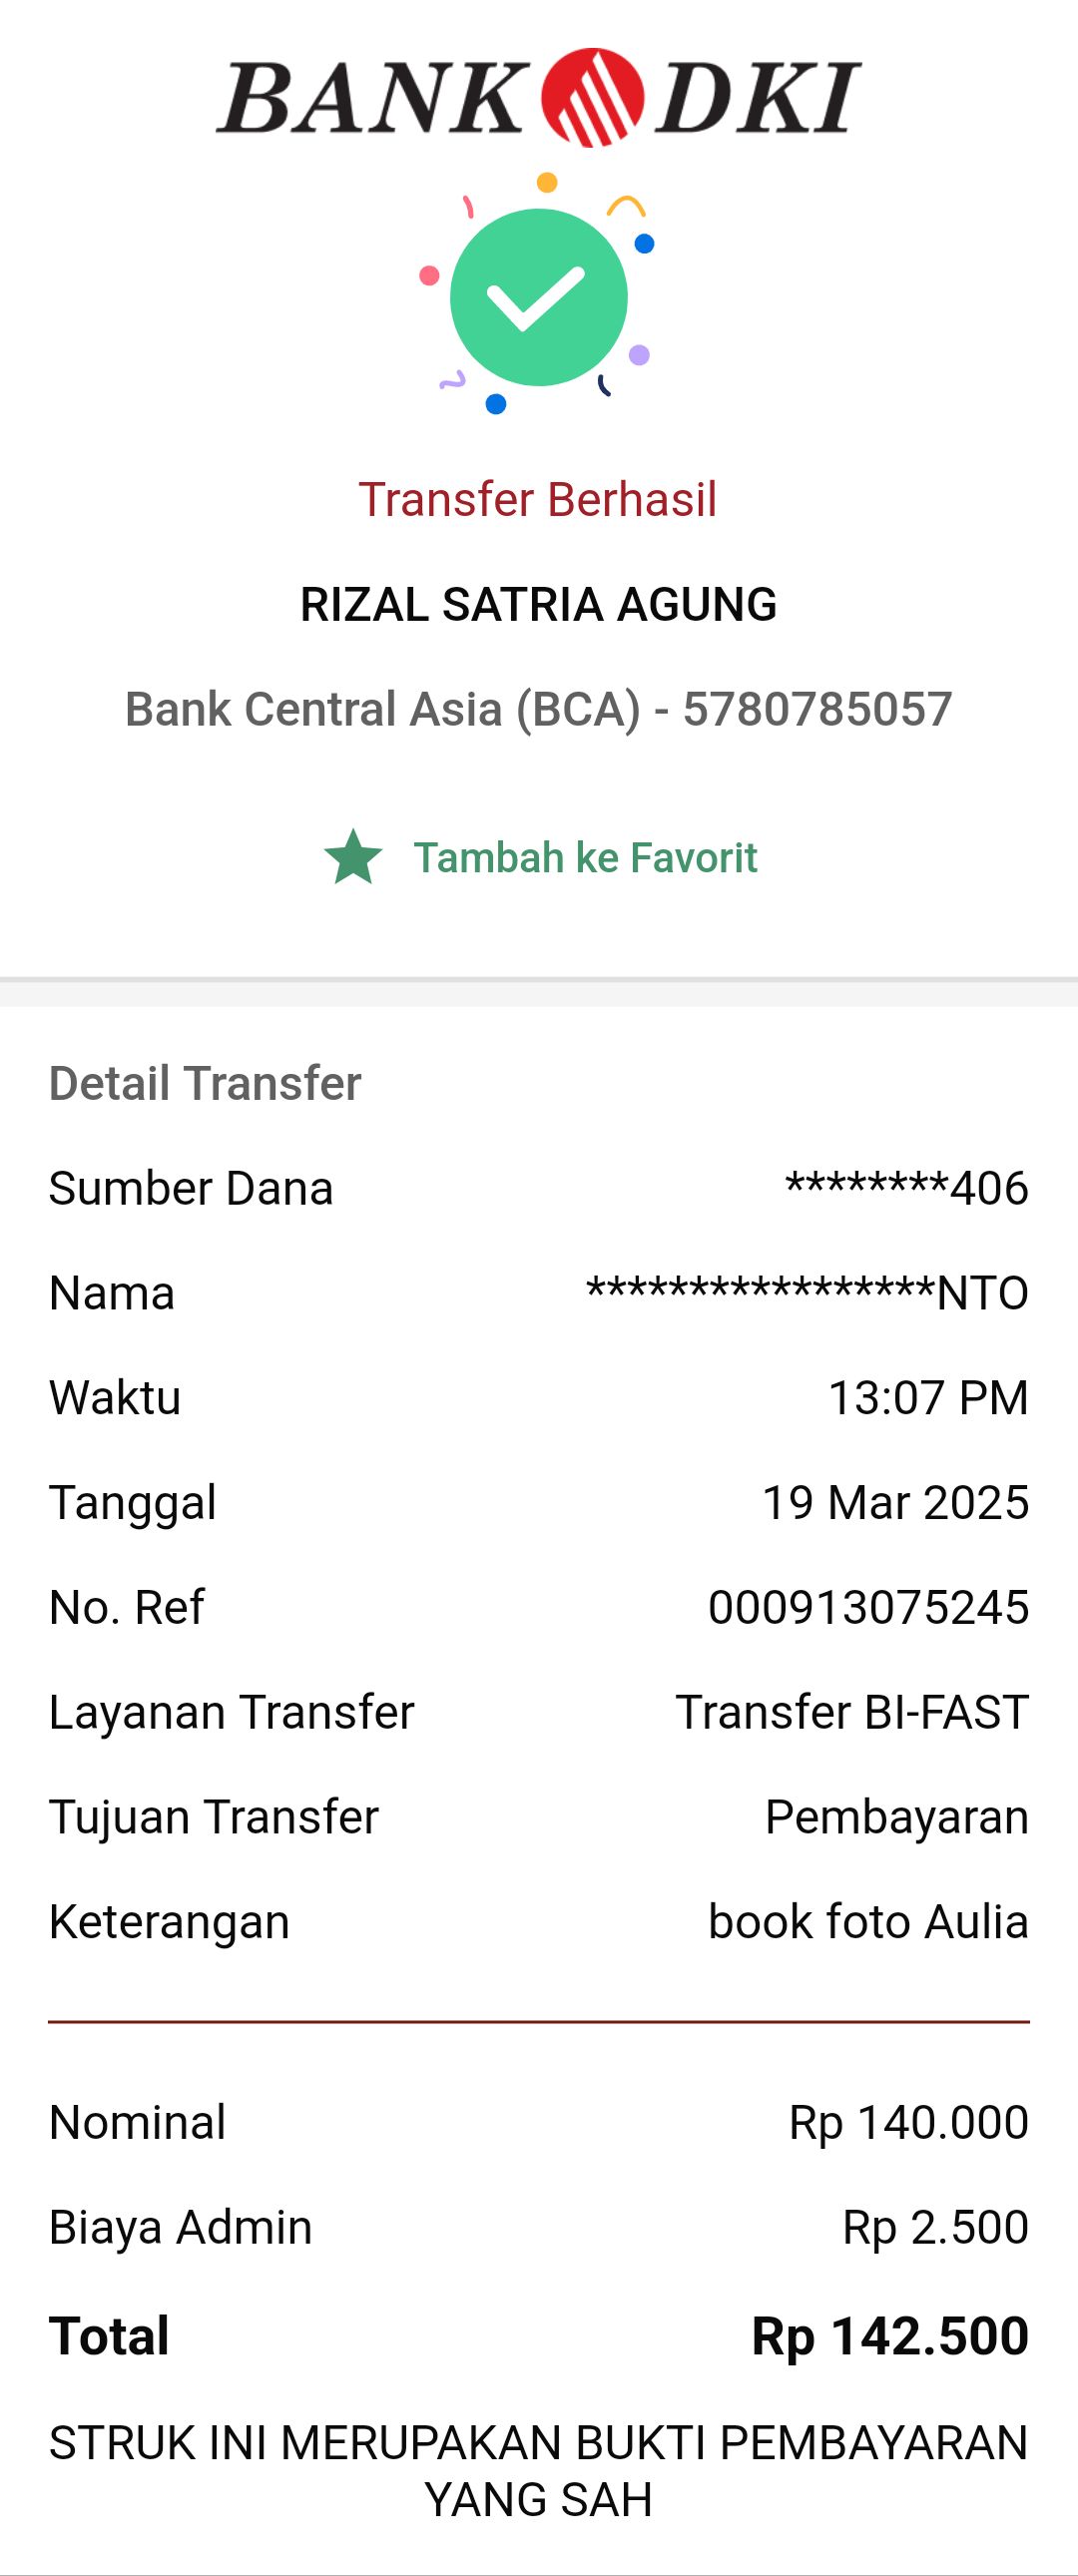Click the Detail Transfer section header
The width and height of the screenshot is (1078, 2576).
[205, 1083]
